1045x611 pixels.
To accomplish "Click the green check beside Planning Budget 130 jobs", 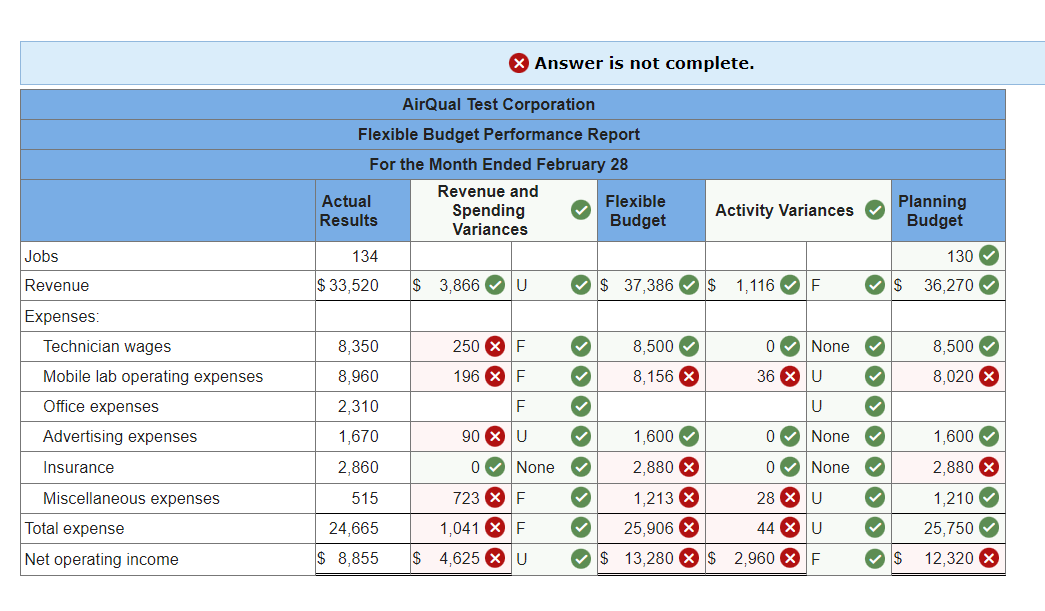I will coord(989,256).
